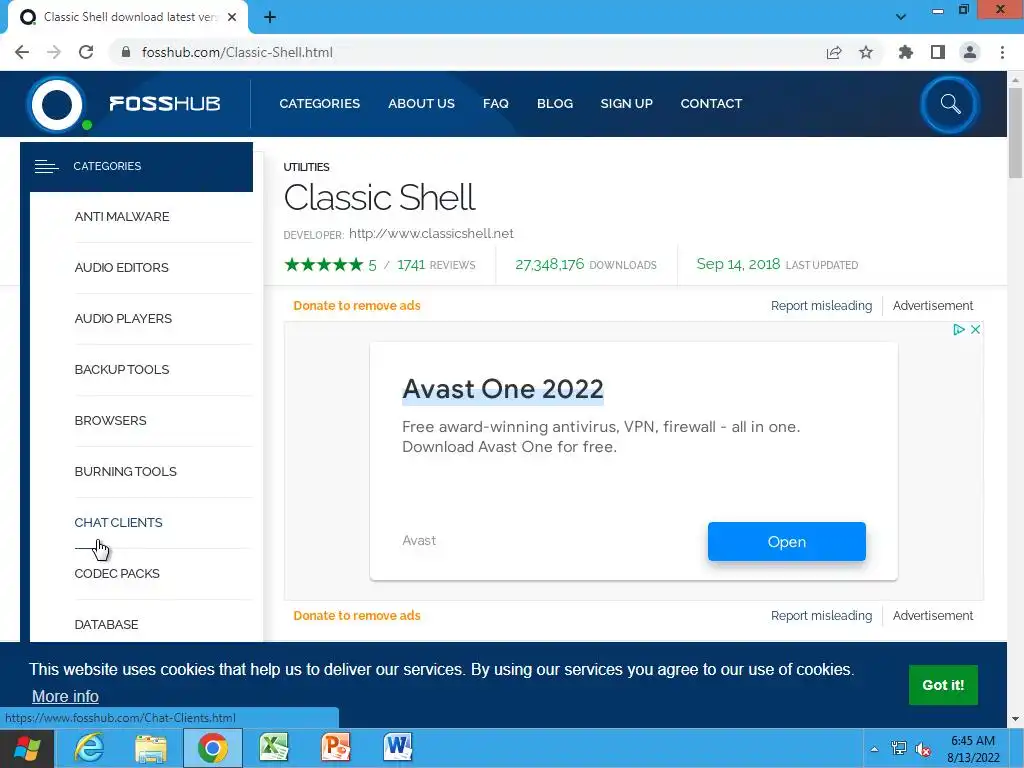The image size is (1024, 768).
Task: Close the Classic Shell tab
Action: coord(232,17)
